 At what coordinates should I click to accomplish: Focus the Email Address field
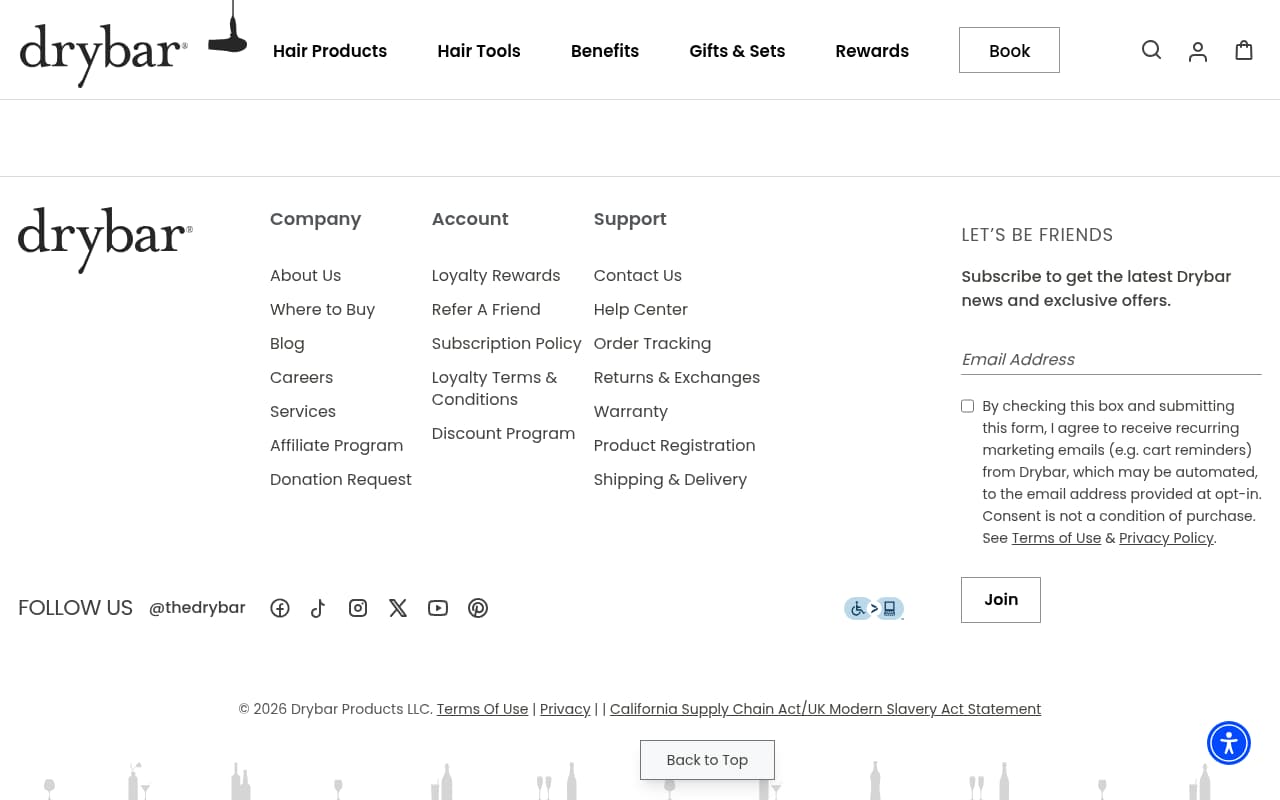point(1111,360)
